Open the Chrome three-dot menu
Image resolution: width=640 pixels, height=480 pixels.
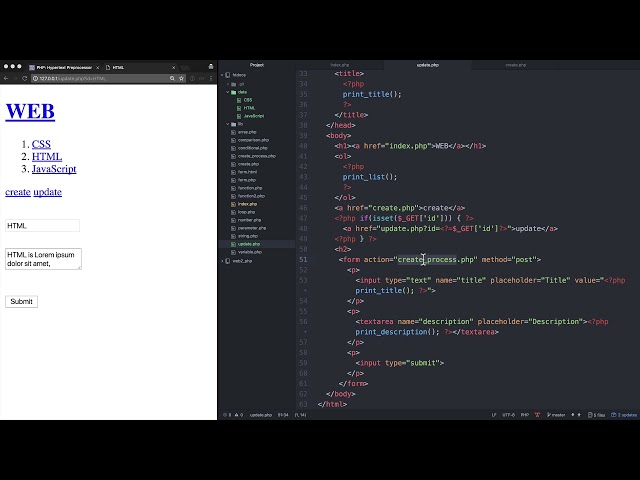(211, 78)
